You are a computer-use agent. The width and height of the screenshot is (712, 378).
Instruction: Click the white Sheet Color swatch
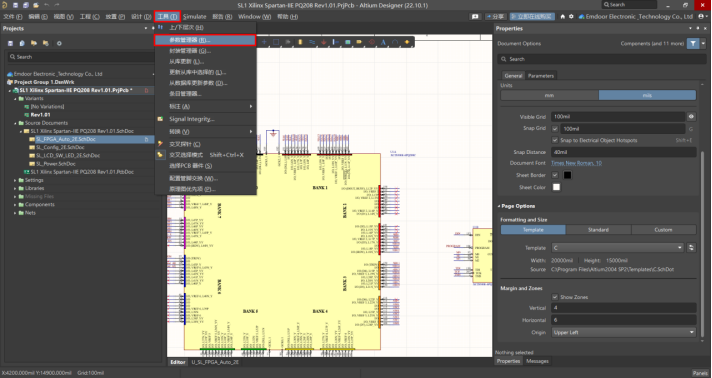(556, 187)
